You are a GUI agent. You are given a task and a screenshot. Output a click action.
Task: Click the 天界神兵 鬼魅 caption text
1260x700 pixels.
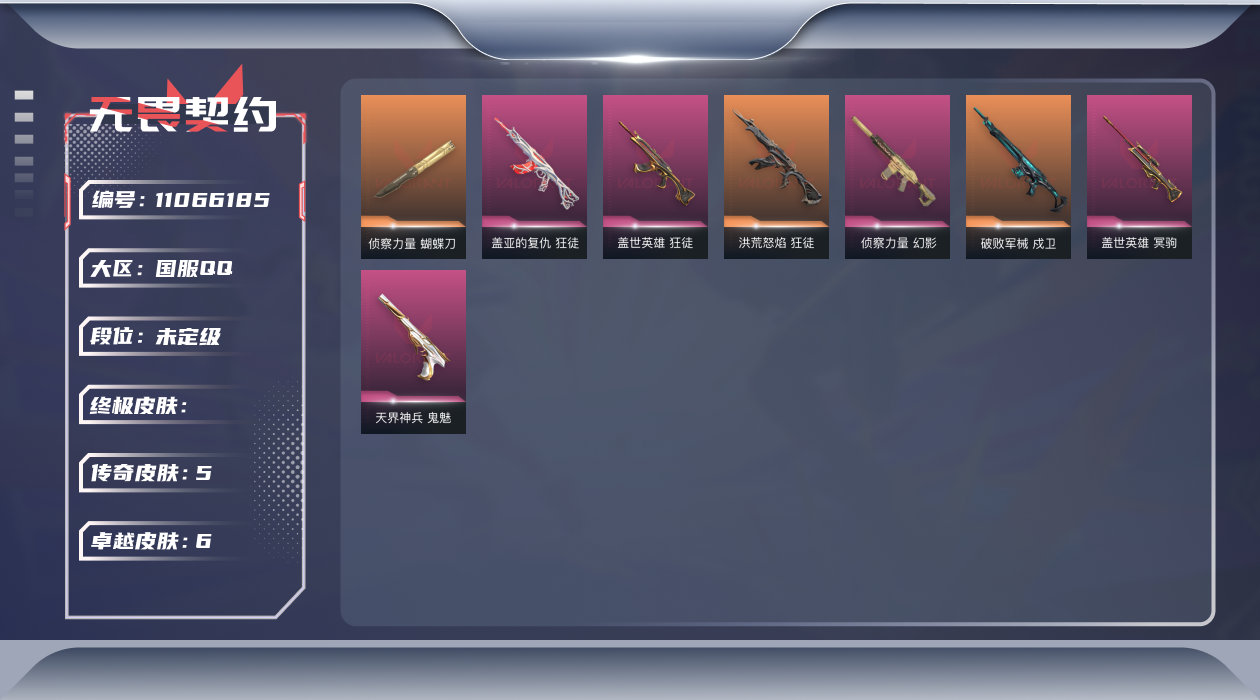tap(413, 418)
